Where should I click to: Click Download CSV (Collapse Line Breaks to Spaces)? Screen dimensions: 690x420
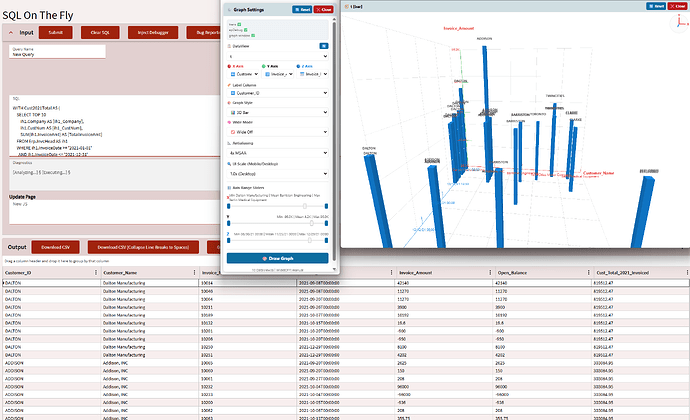coord(143,247)
